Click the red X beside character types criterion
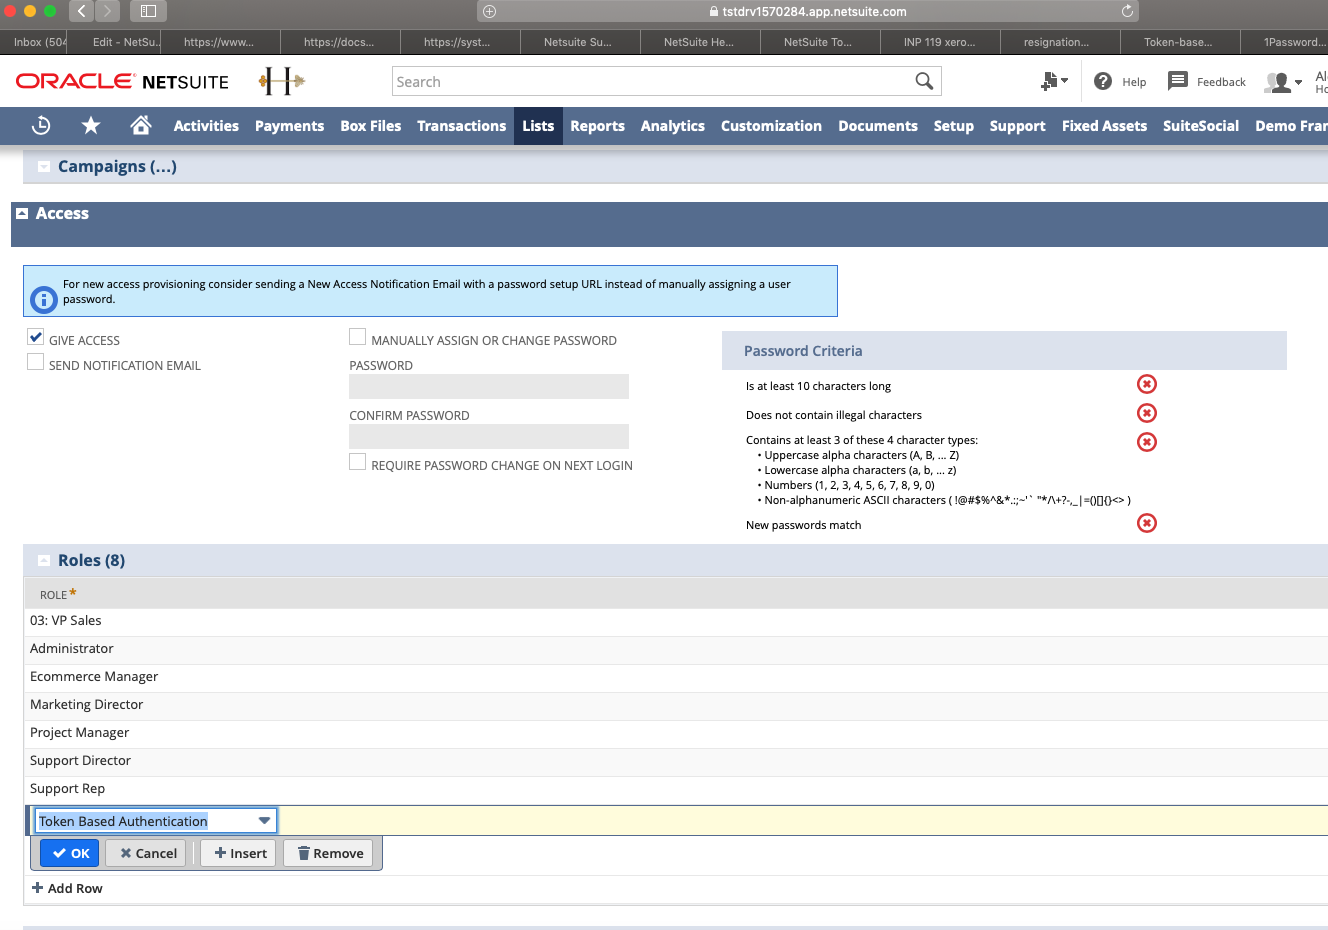Viewport: 1328px width, 930px height. pos(1147,442)
